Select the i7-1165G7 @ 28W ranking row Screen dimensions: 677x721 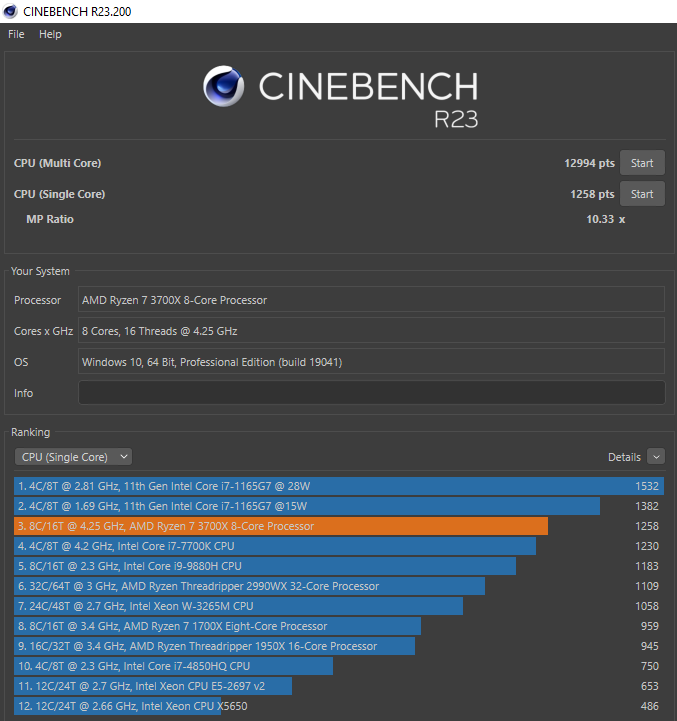tap(339, 486)
